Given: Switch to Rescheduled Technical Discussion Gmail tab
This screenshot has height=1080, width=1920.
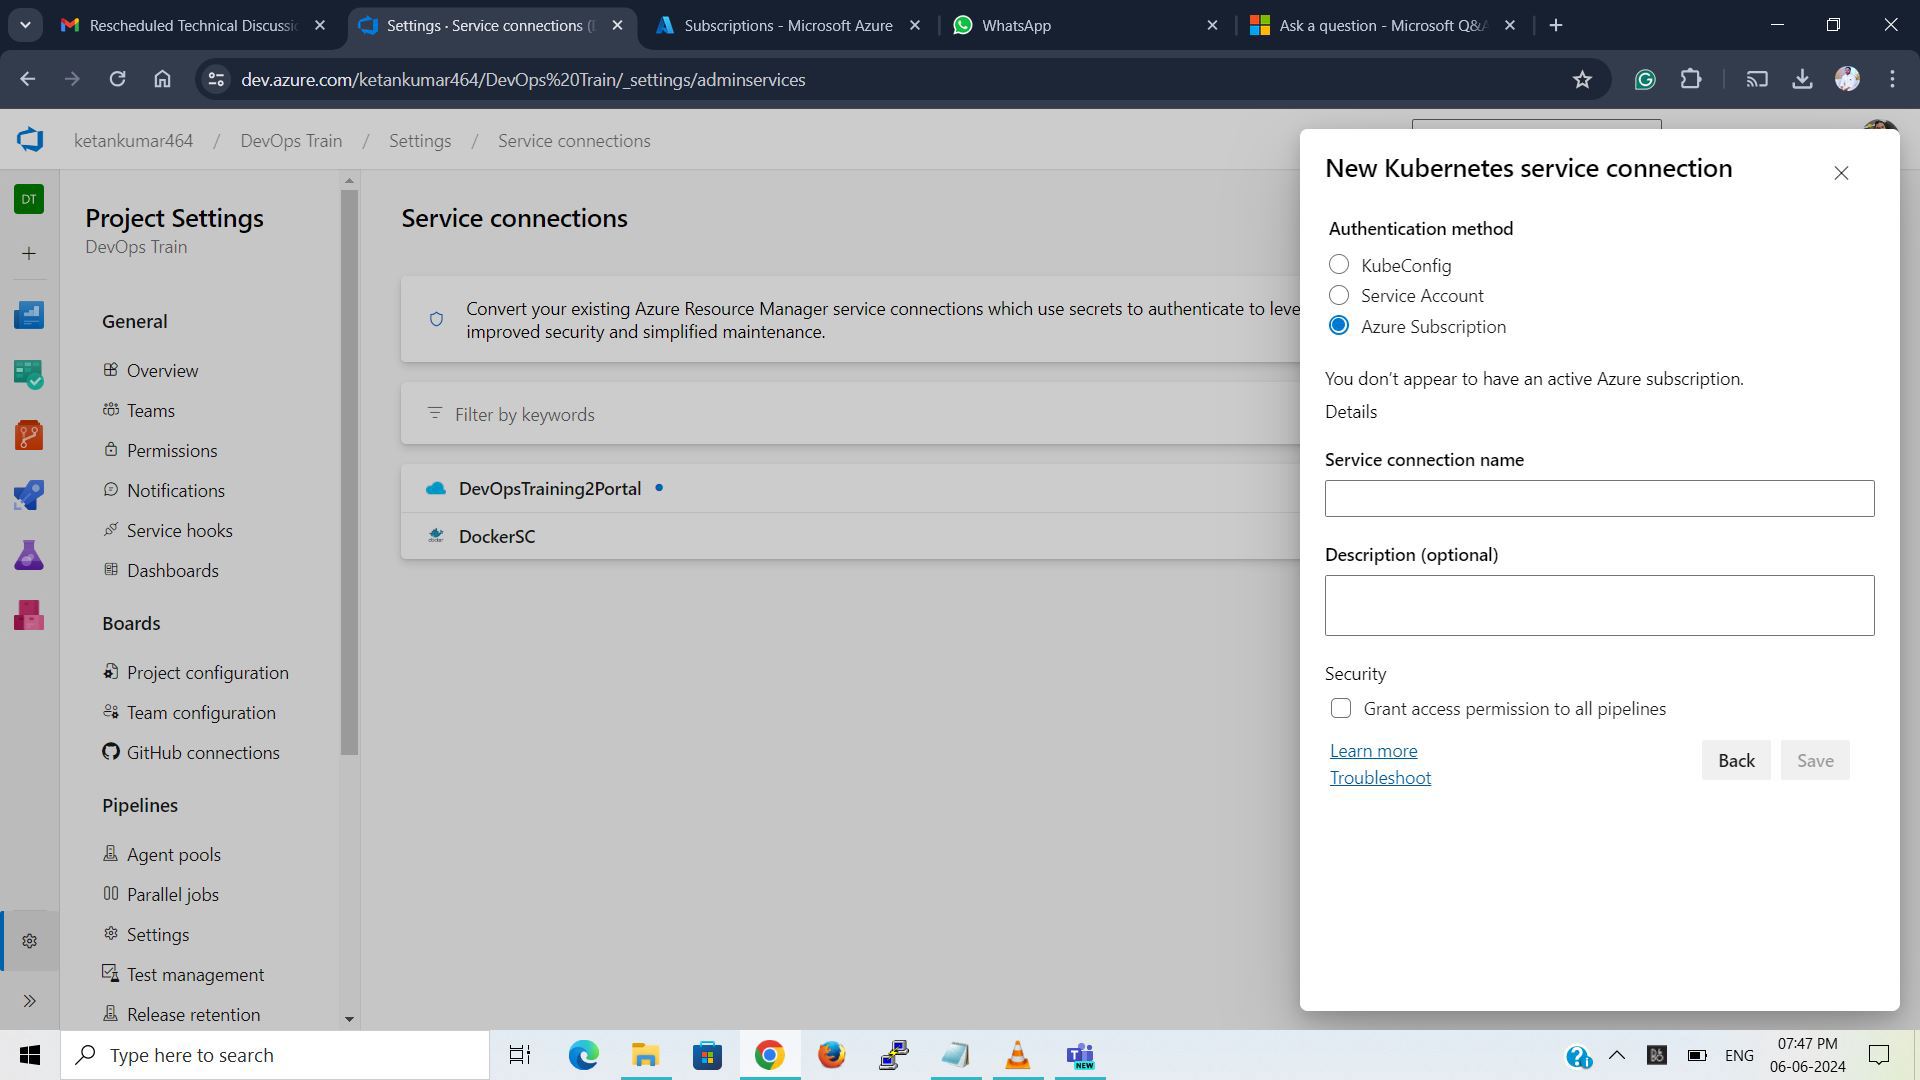Looking at the screenshot, I should (x=193, y=25).
